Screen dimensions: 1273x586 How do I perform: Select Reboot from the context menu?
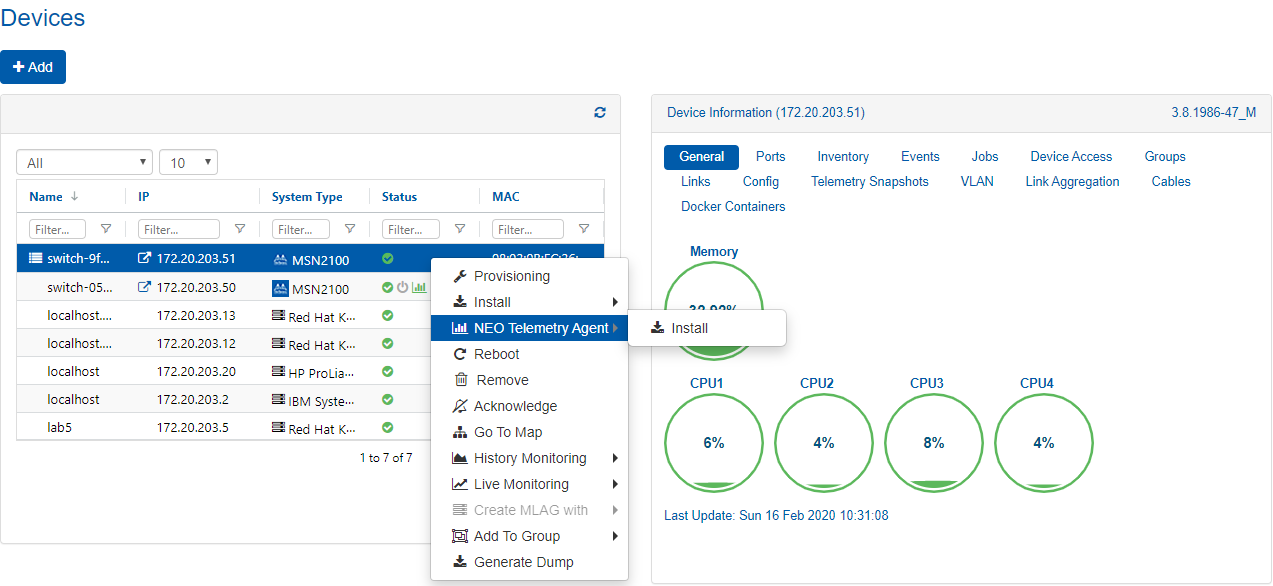tap(496, 354)
